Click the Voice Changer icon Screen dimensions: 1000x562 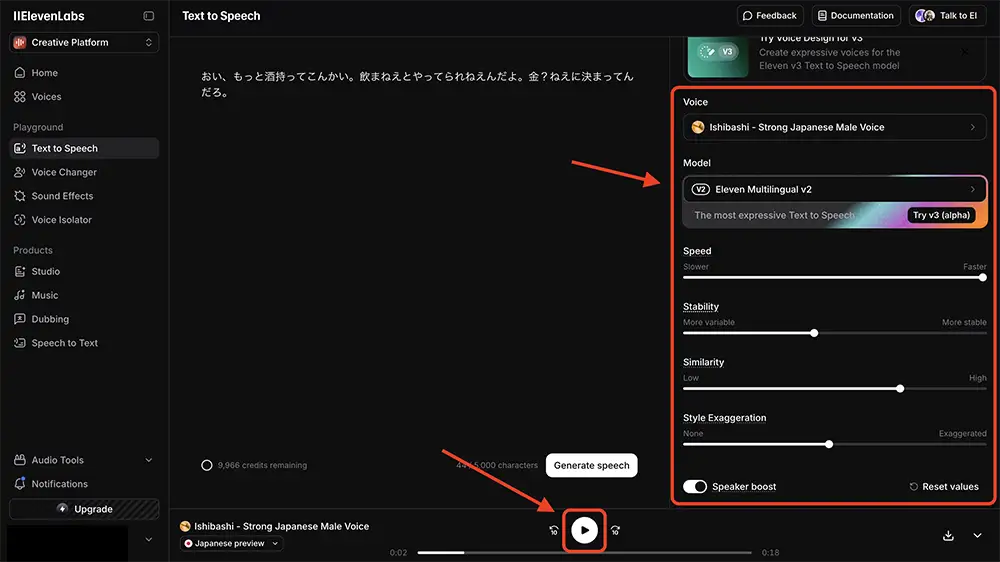(x=20, y=172)
